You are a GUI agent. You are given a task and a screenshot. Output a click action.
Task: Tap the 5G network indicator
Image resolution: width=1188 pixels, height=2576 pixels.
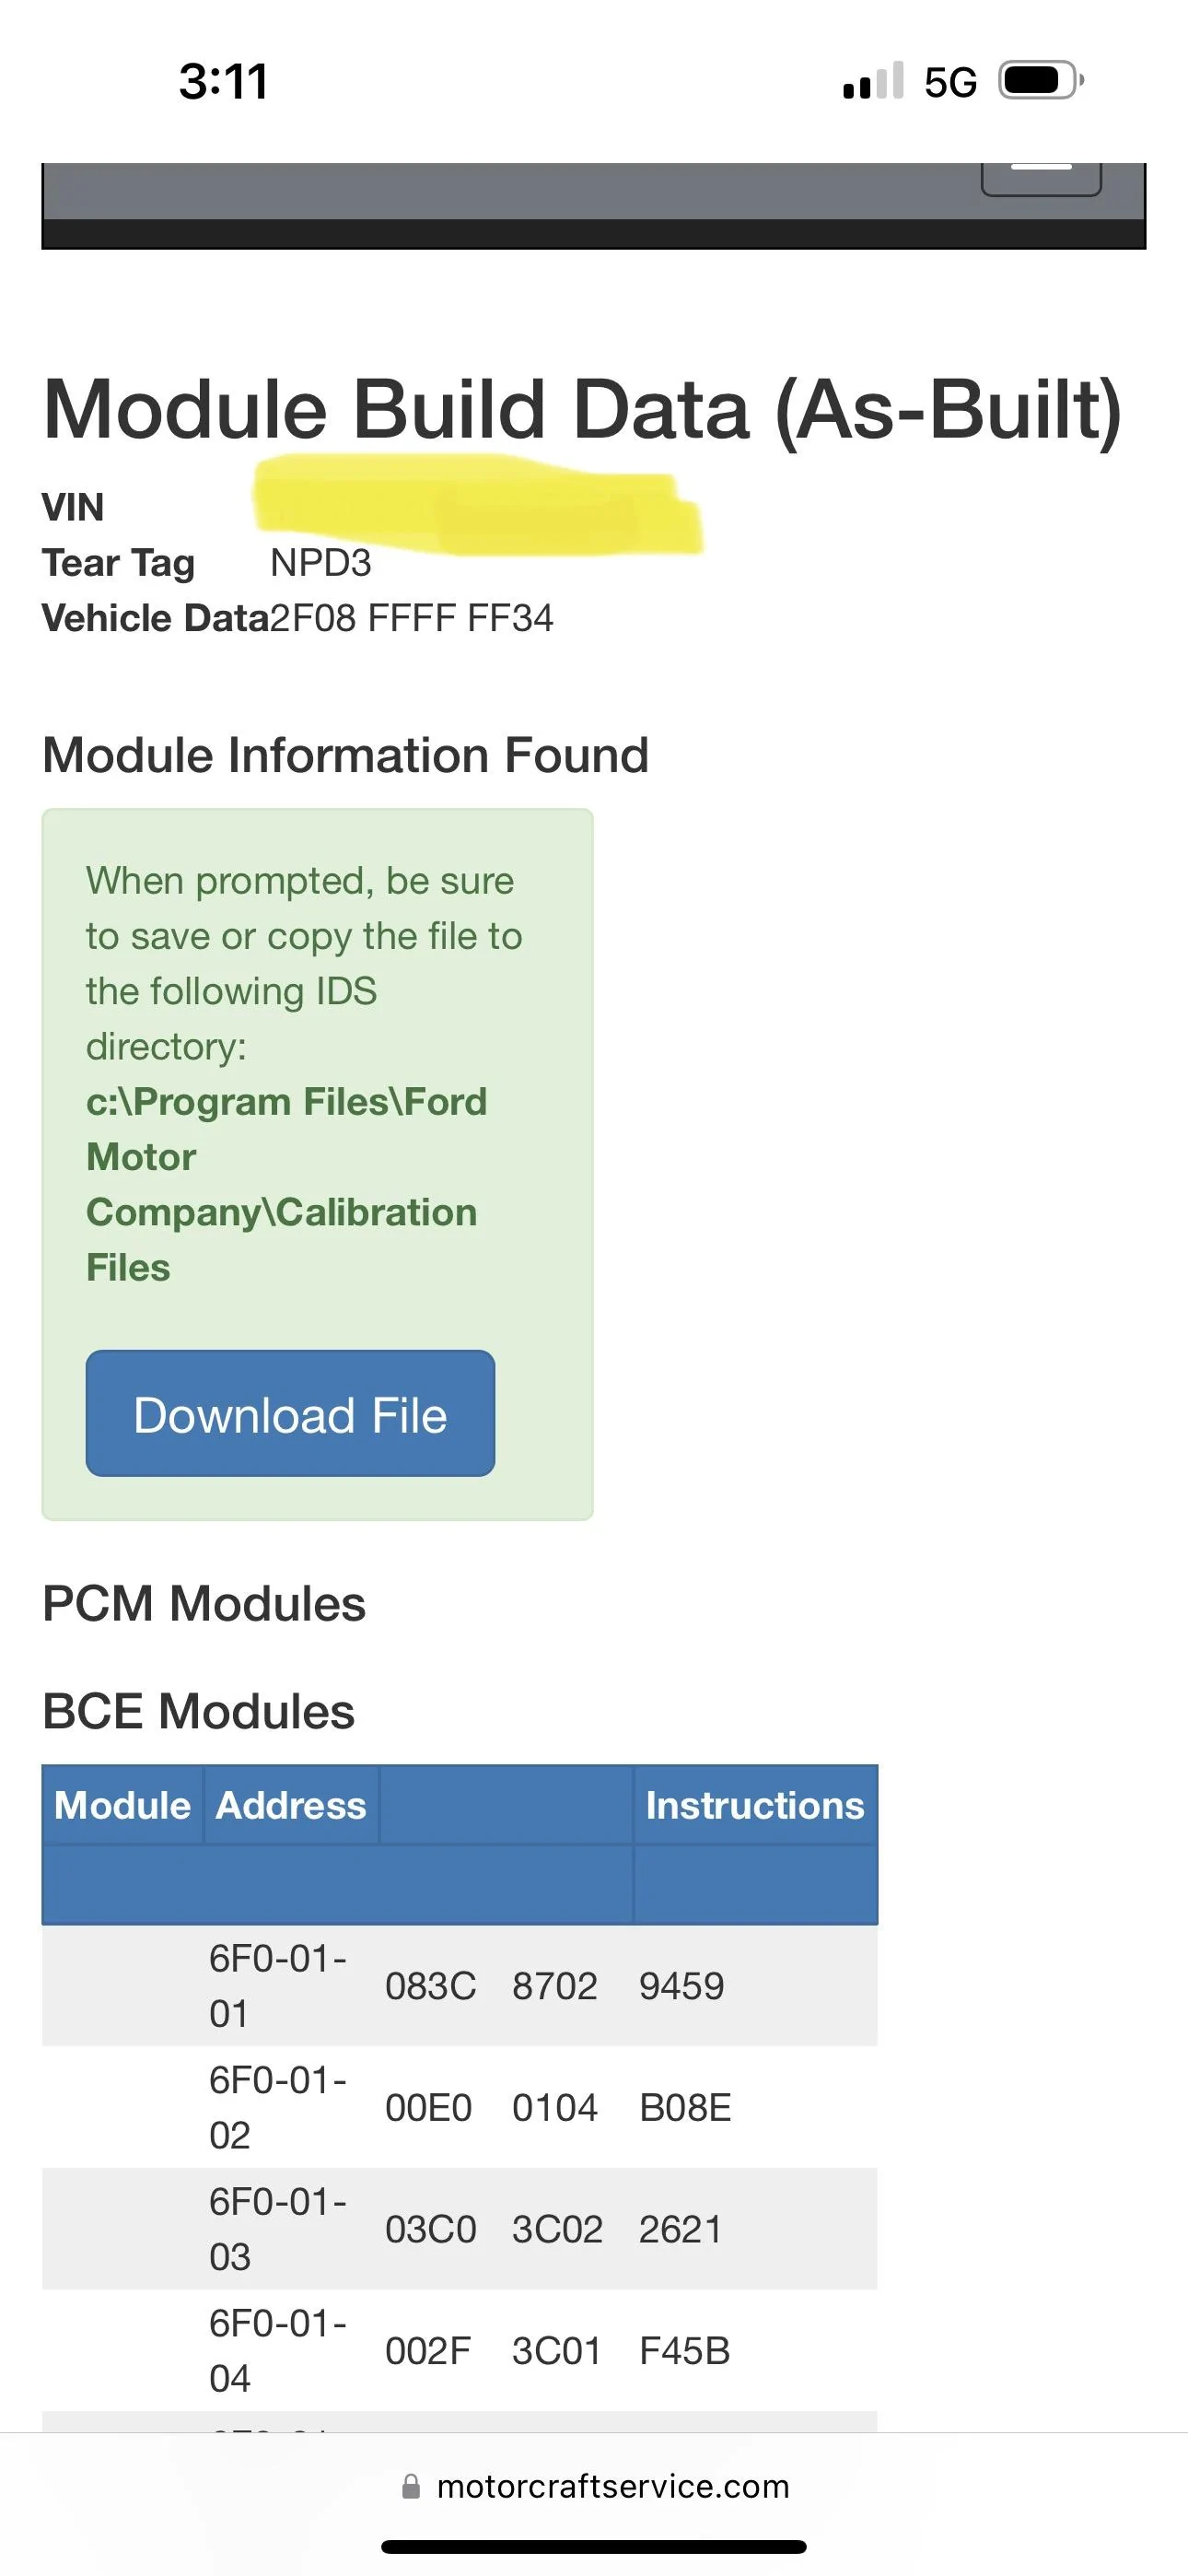point(950,82)
